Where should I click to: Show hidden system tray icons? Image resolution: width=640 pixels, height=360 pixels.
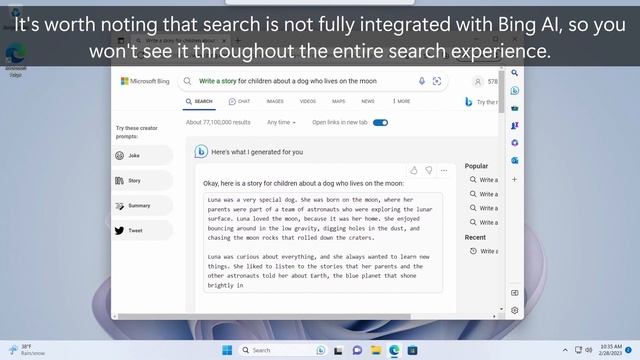(x=565, y=350)
